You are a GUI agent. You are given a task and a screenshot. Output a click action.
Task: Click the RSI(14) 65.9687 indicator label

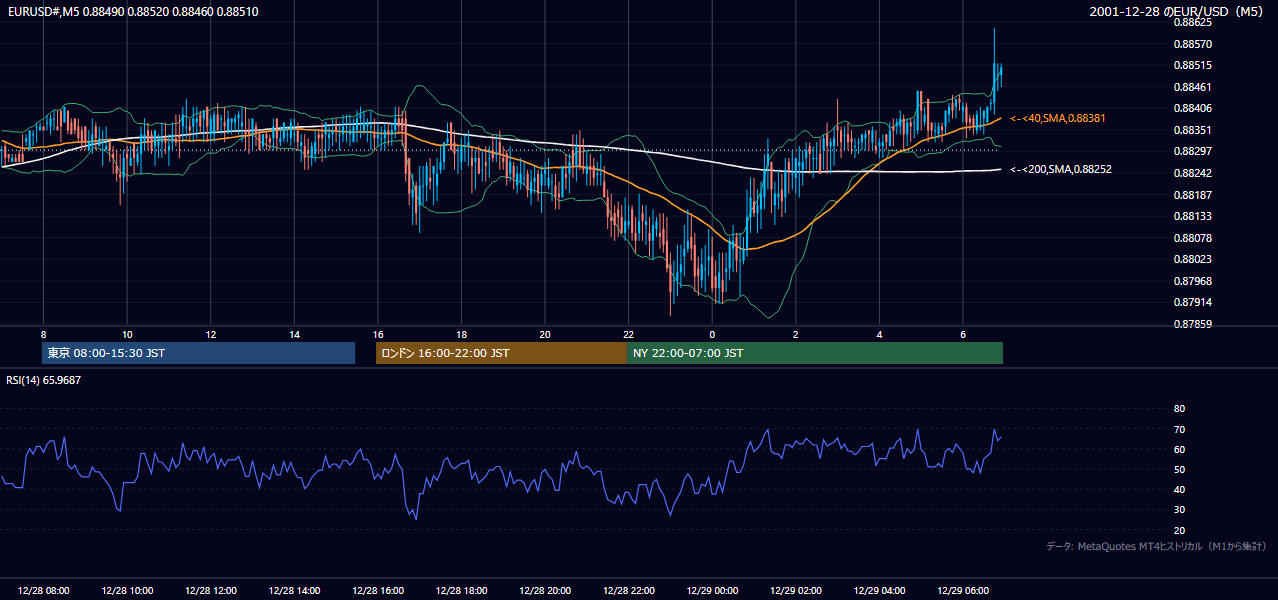click(44, 380)
